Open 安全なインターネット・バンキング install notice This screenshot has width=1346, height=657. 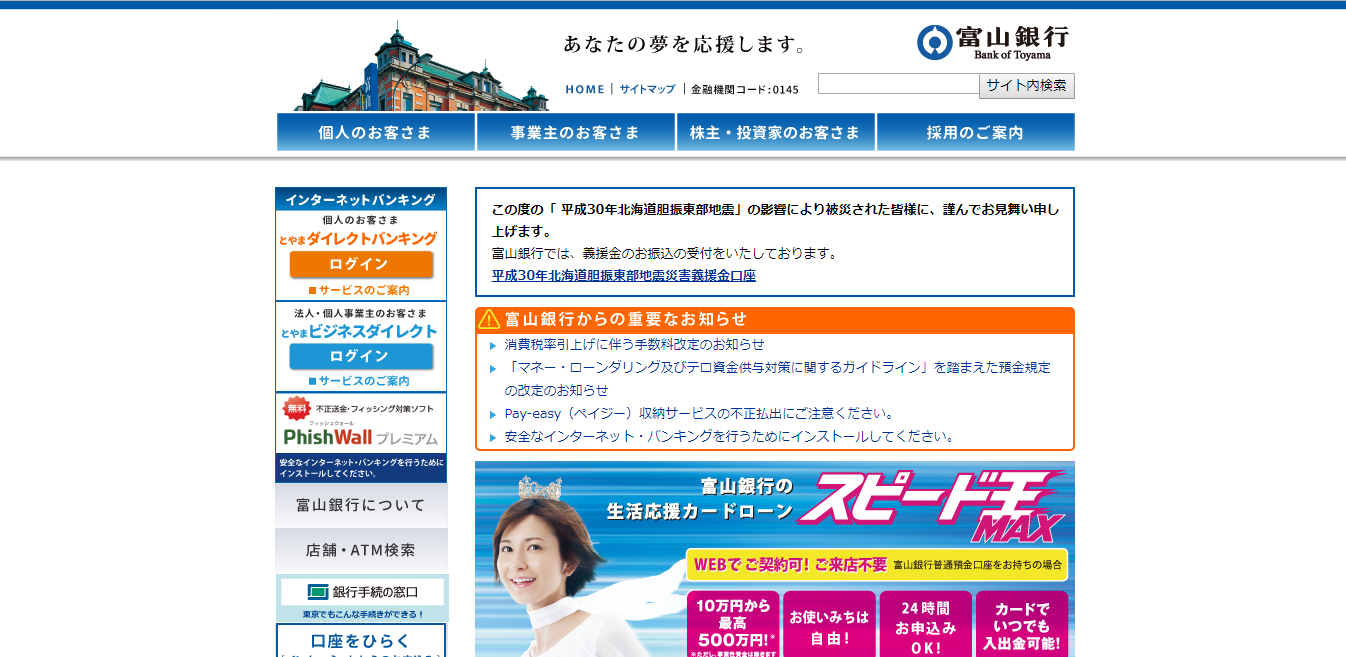(x=730, y=436)
